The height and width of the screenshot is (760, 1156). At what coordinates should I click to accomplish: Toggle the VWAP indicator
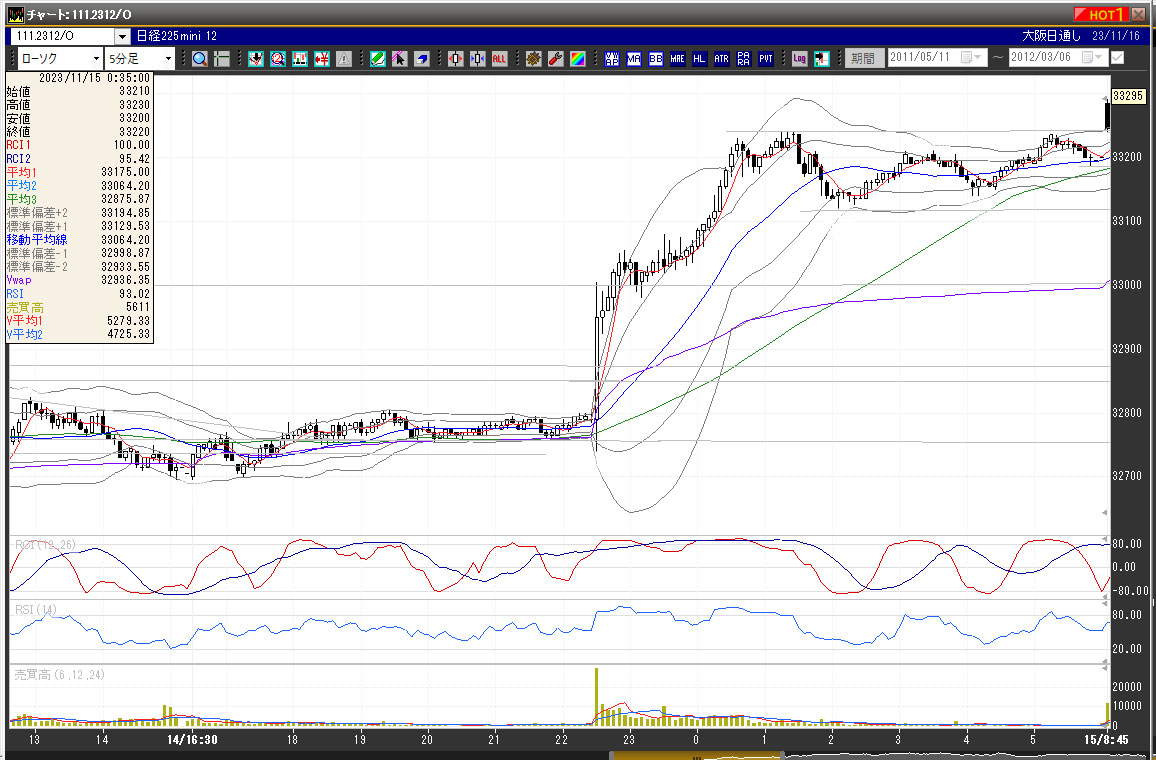(x=612, y=59)
